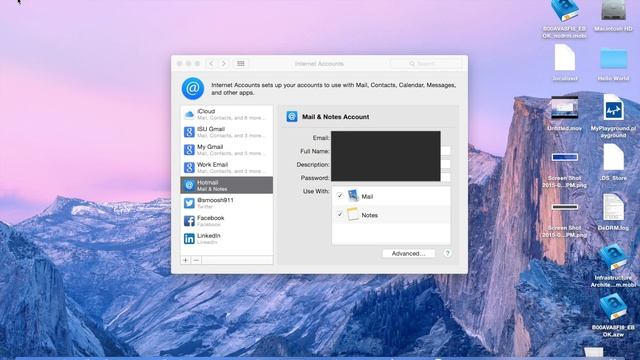Select the B00AVA5FI8_EBOK.azw book file
This screenshot has width=640, height=360.
(613, 315)
